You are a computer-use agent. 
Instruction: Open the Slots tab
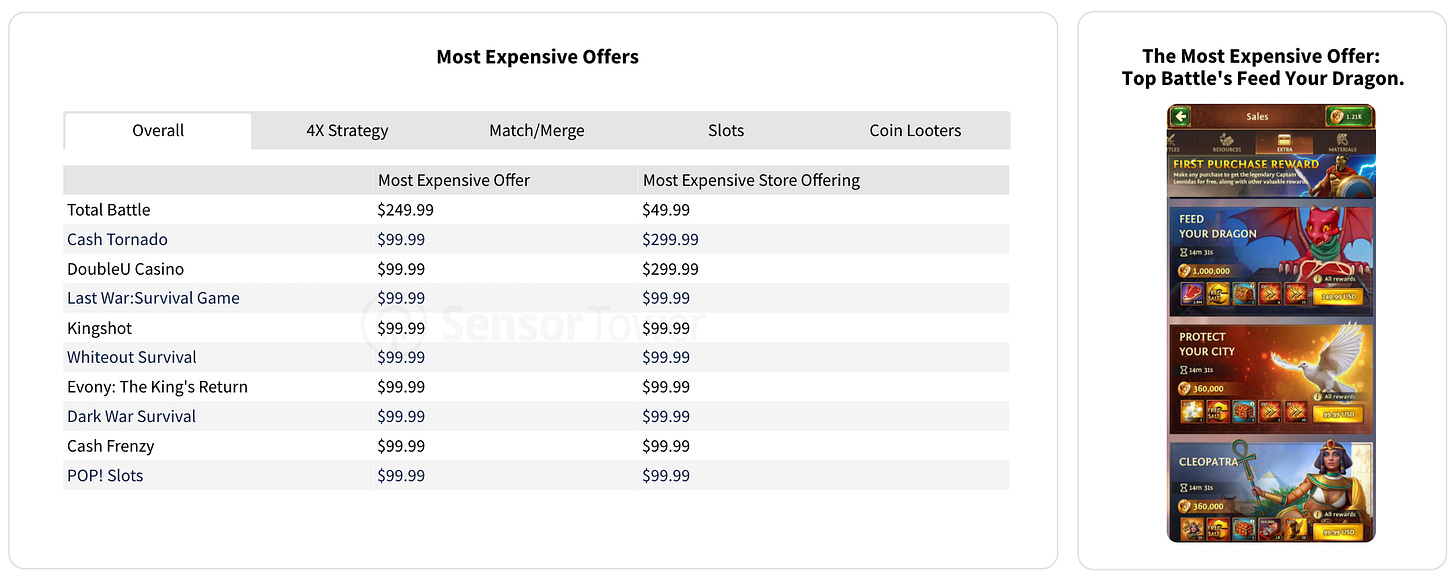tap(726, 130)
